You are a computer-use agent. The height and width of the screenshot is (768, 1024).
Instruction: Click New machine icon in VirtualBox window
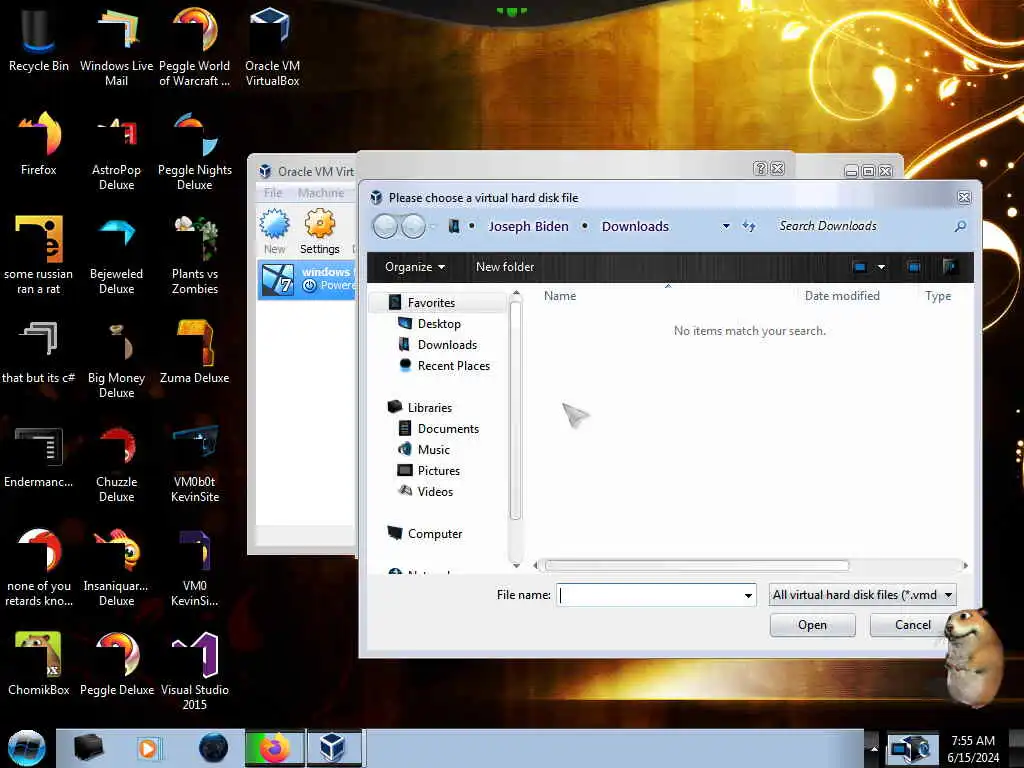coord(274,231)
